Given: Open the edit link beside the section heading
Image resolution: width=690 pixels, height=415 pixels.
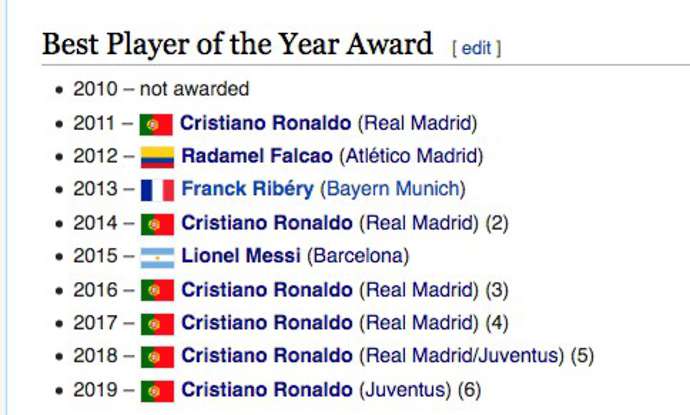Looking at the screenshot, I should coord(476,48).
